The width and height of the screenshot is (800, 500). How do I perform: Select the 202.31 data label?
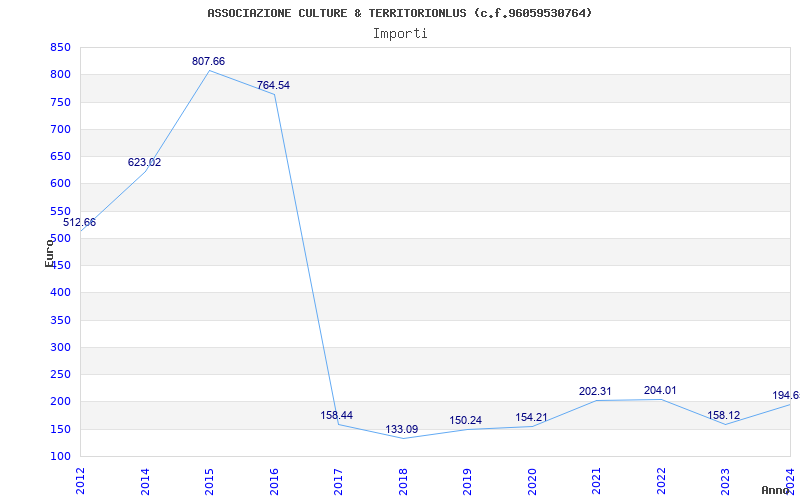(x=595, y=391)
